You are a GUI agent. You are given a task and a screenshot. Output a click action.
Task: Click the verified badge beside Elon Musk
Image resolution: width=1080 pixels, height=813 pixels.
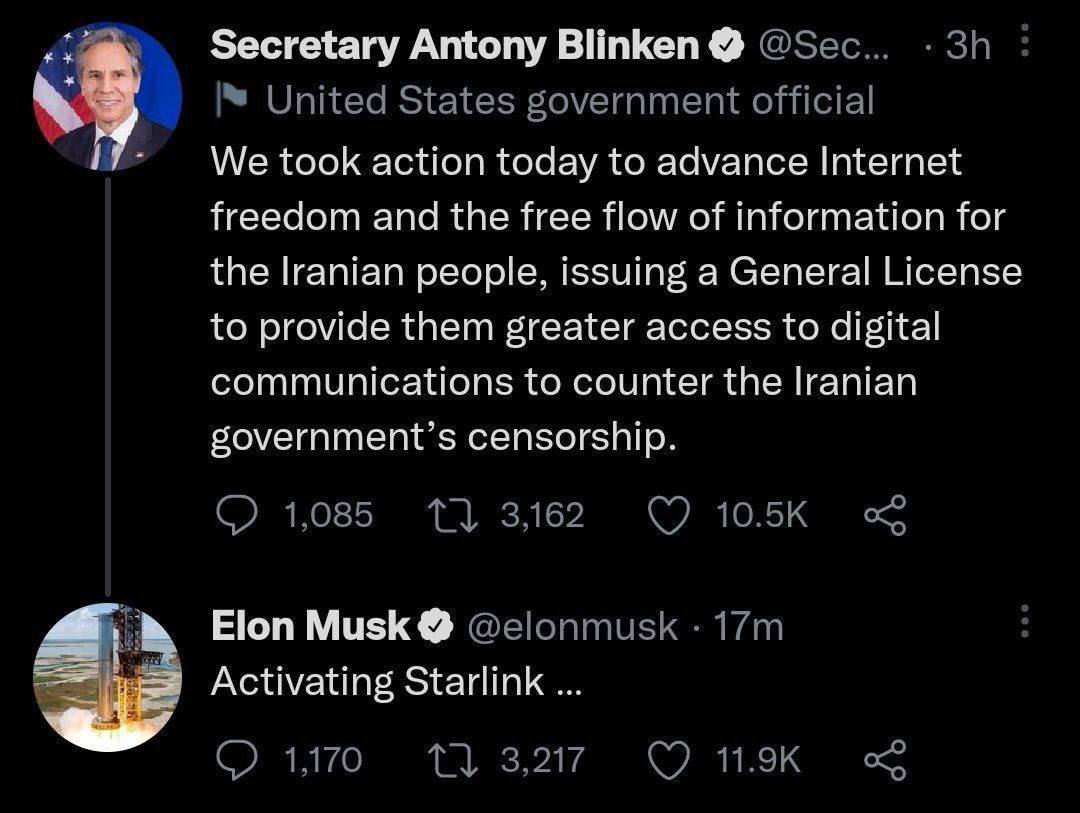click(433, 627)
